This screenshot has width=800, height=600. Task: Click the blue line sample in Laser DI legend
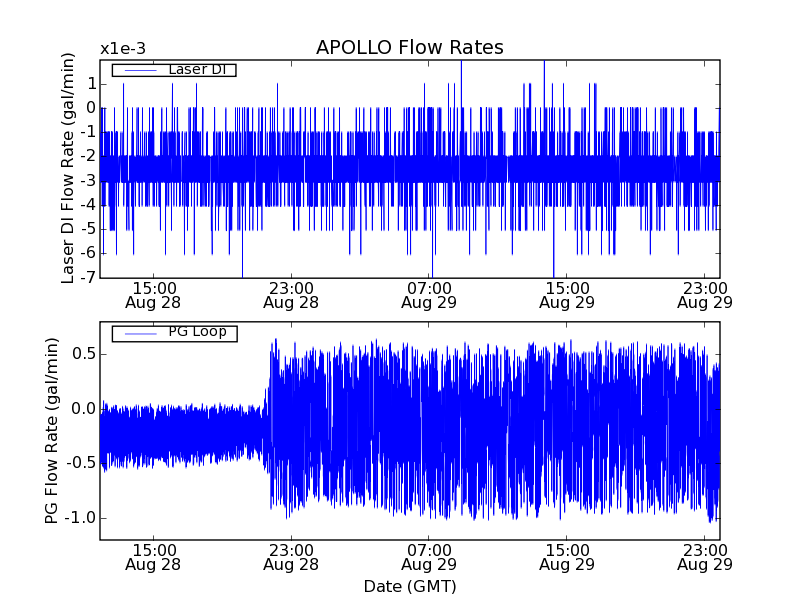click(x=140, y=70)
